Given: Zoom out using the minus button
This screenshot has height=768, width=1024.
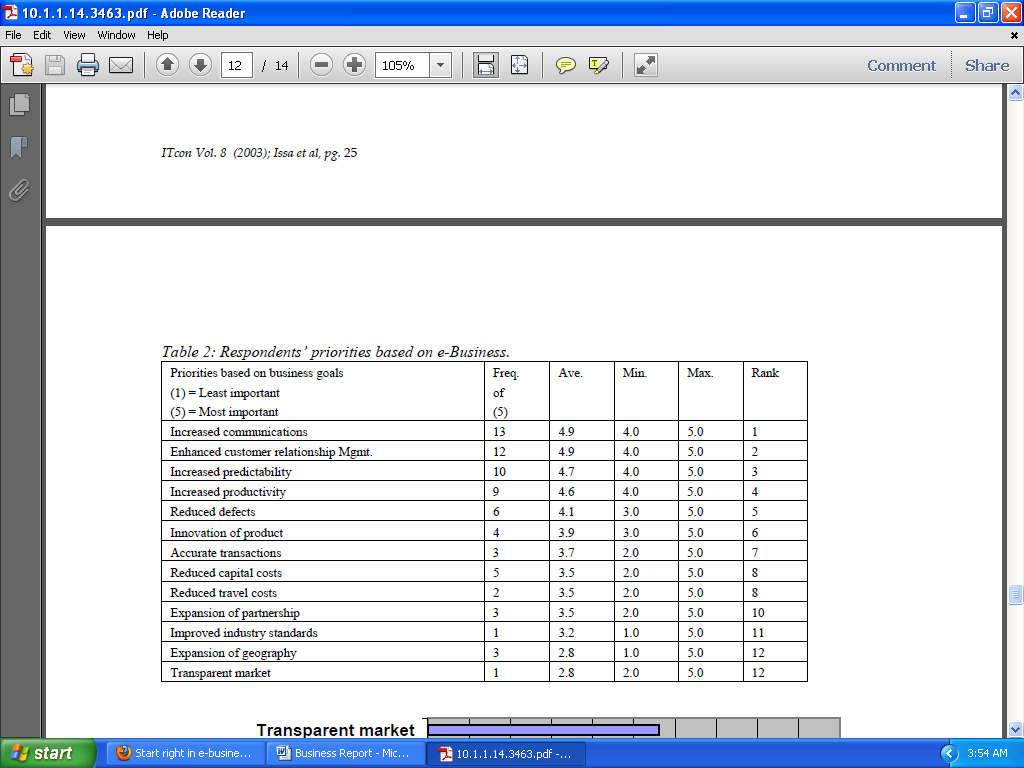Looking at the screenshot, I should coord(321,66).
